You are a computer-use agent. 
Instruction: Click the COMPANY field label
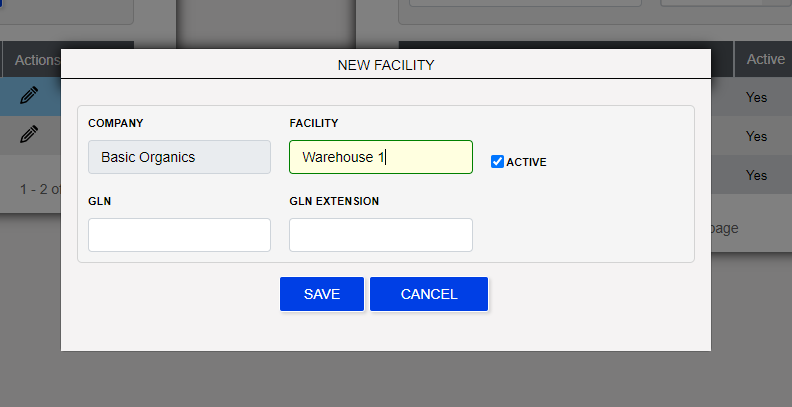tap(115, 123)
